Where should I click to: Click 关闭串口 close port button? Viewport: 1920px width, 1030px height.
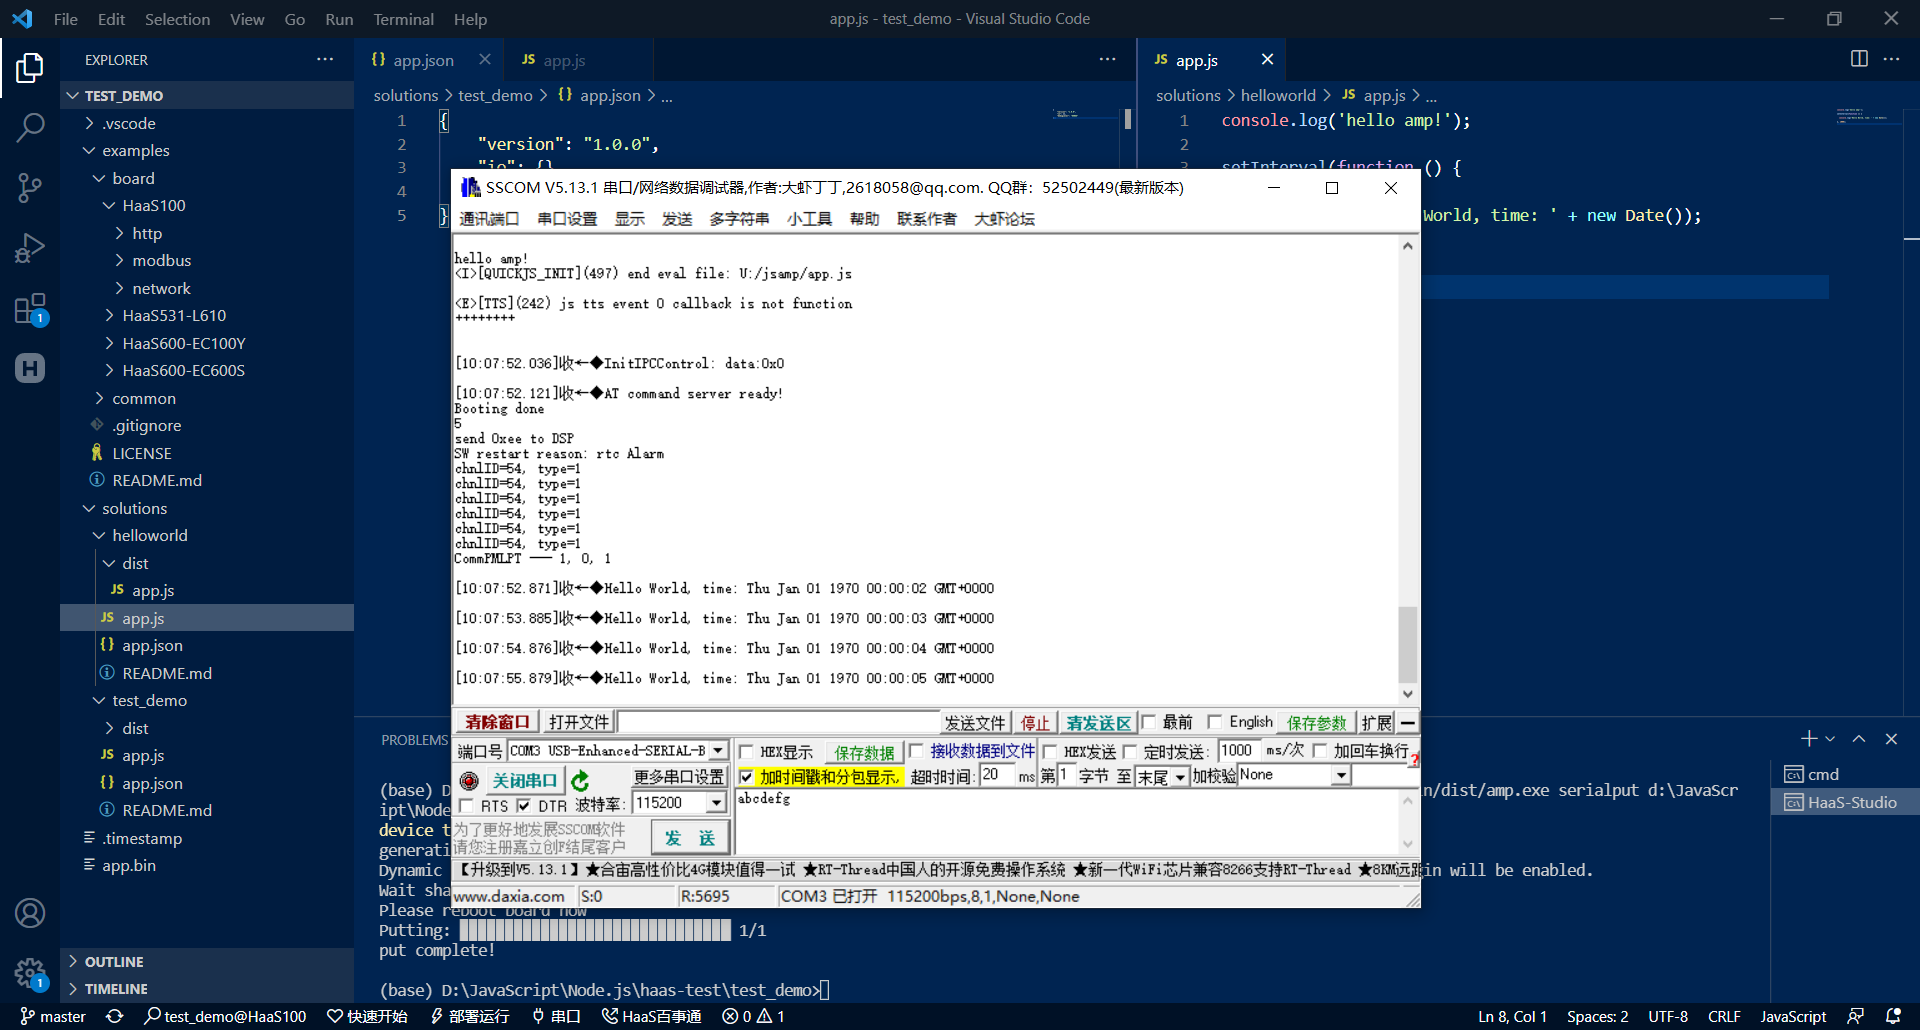point(525,780)
